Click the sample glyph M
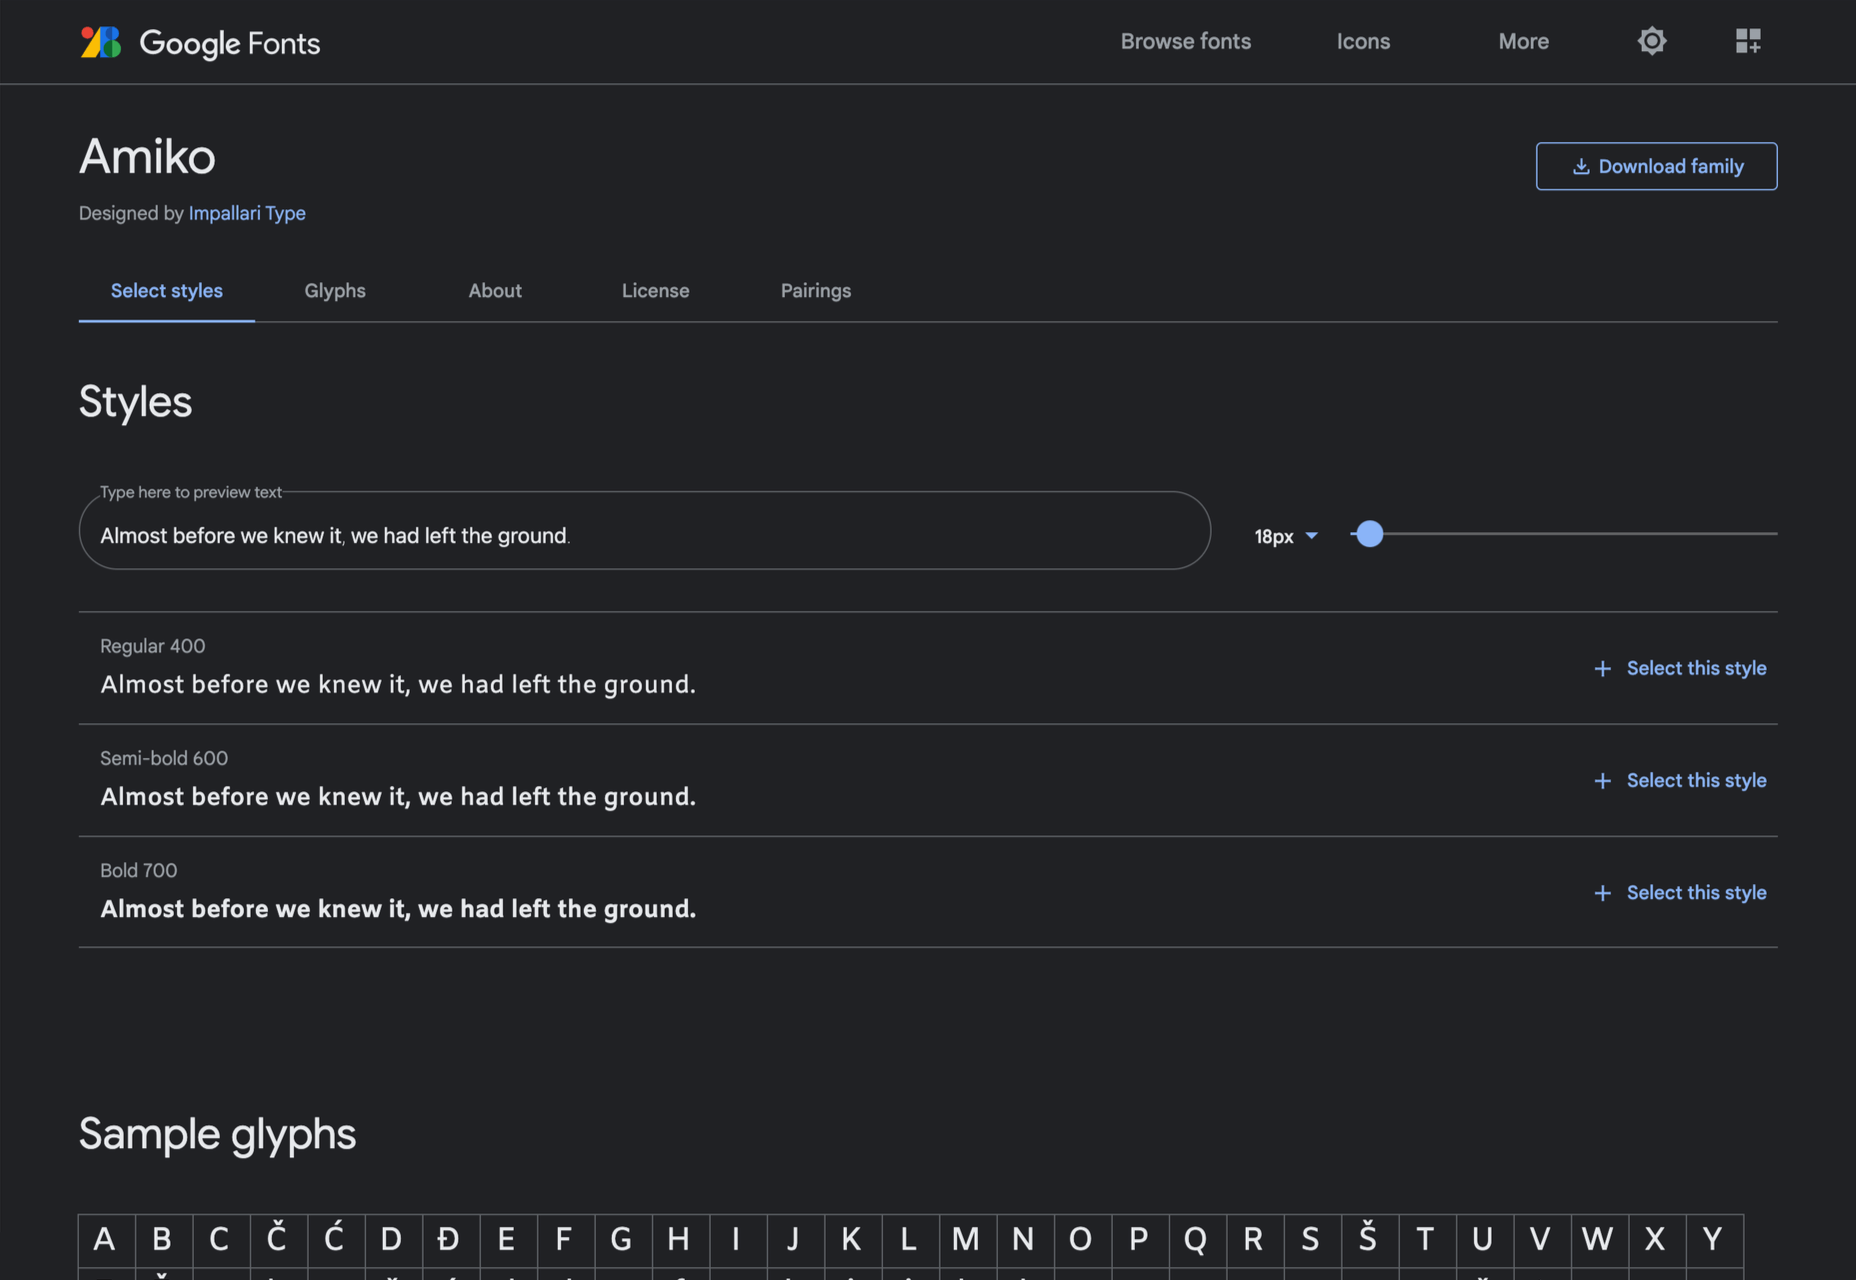 coord(968,1241)
